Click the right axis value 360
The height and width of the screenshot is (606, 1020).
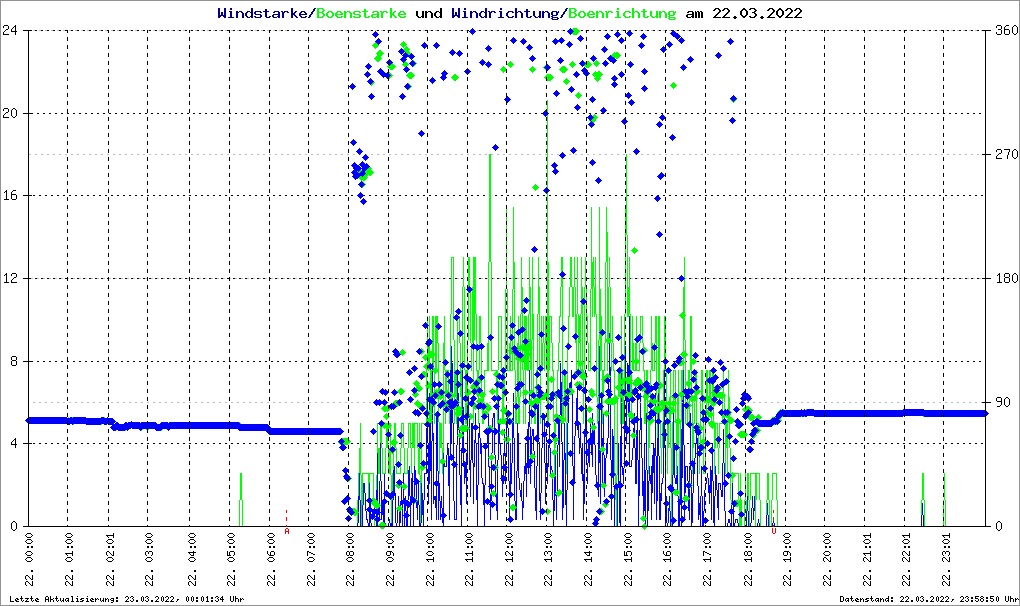[1007, 30]
